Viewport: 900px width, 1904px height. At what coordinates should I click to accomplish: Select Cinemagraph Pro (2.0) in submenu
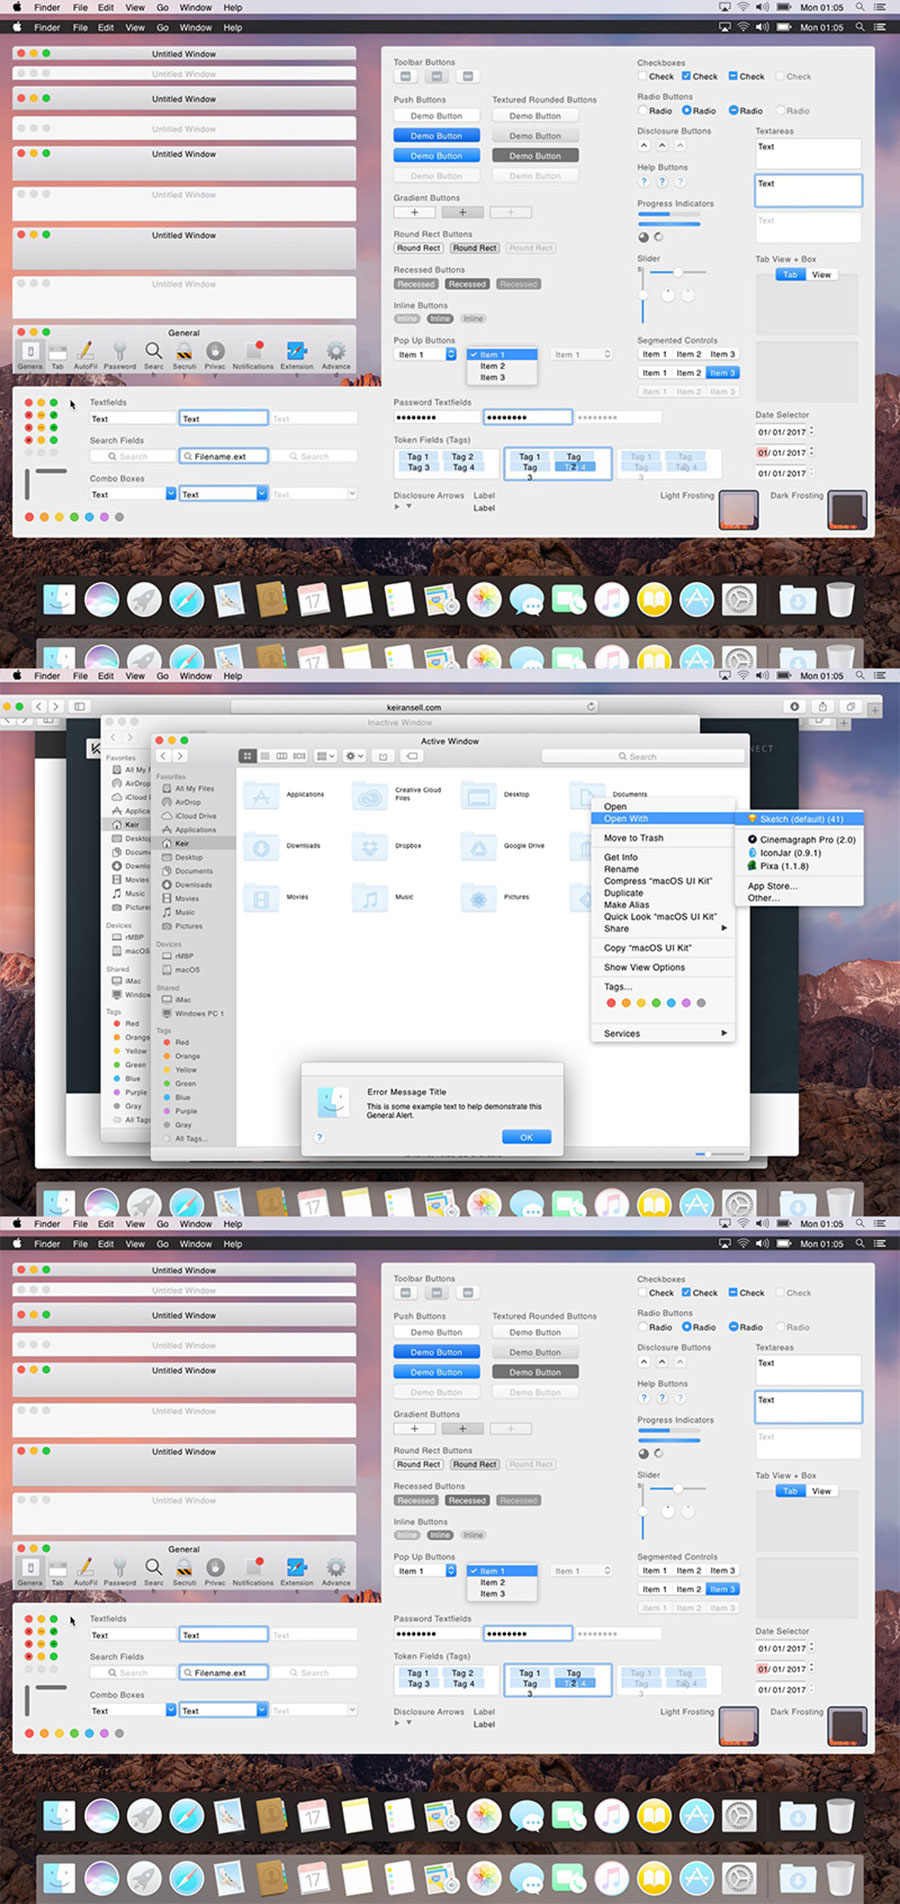[800, 840]
